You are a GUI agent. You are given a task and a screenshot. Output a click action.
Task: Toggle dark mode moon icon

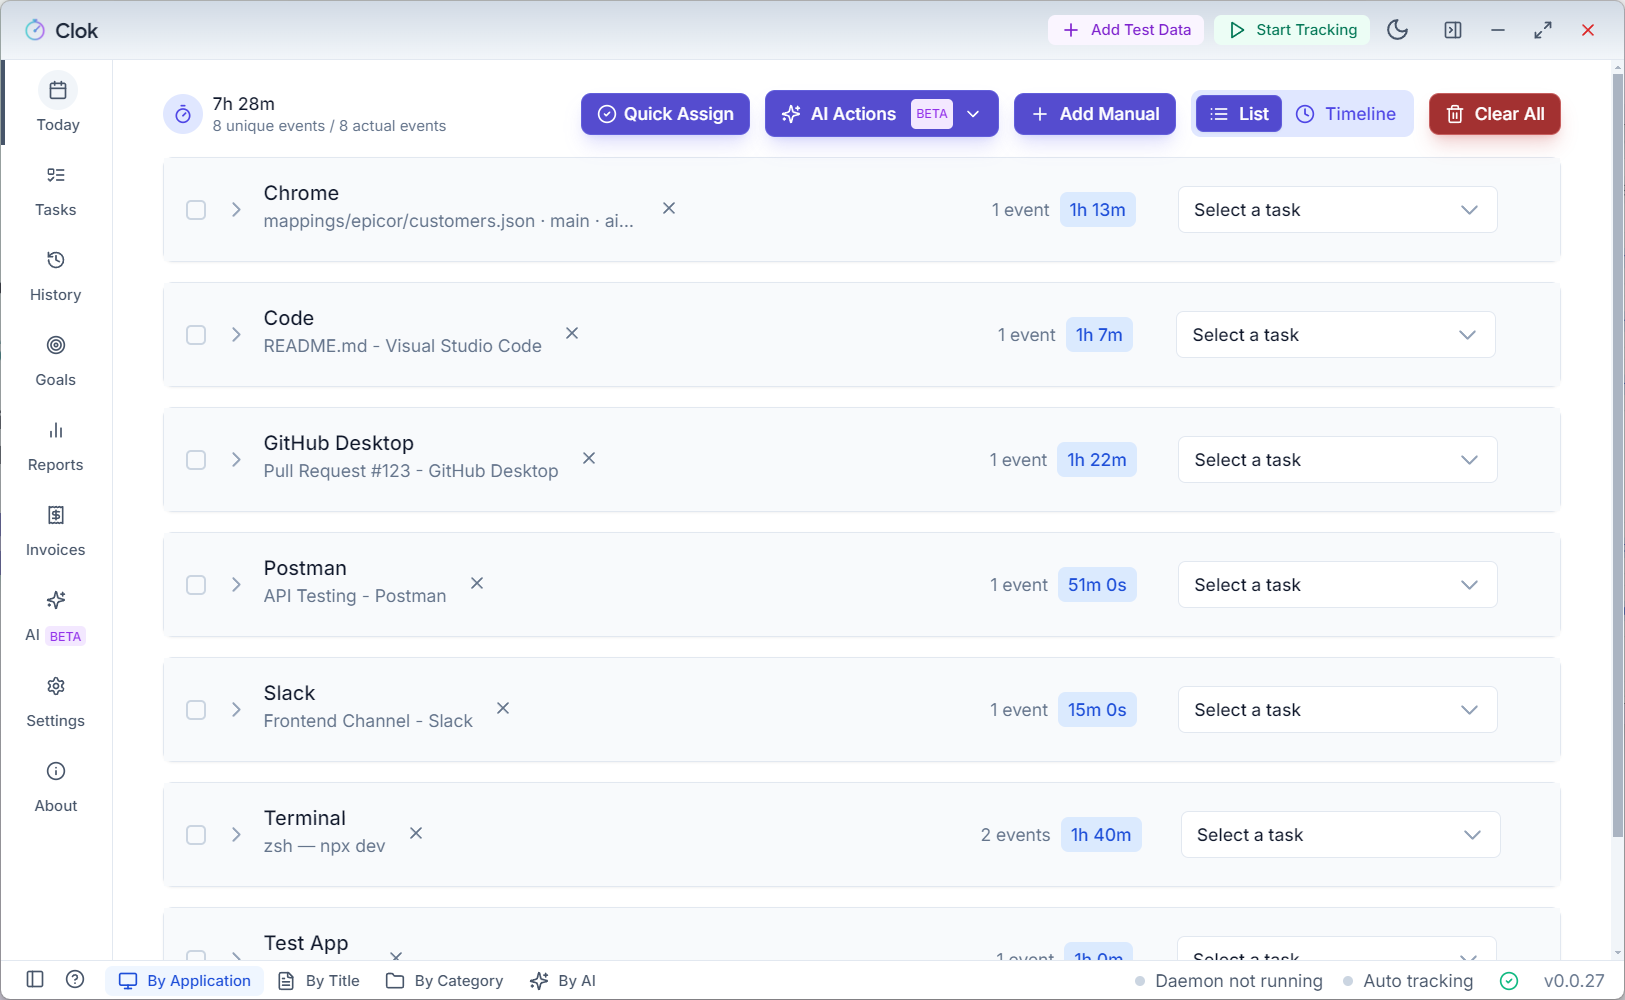(x=1398, y=30)
